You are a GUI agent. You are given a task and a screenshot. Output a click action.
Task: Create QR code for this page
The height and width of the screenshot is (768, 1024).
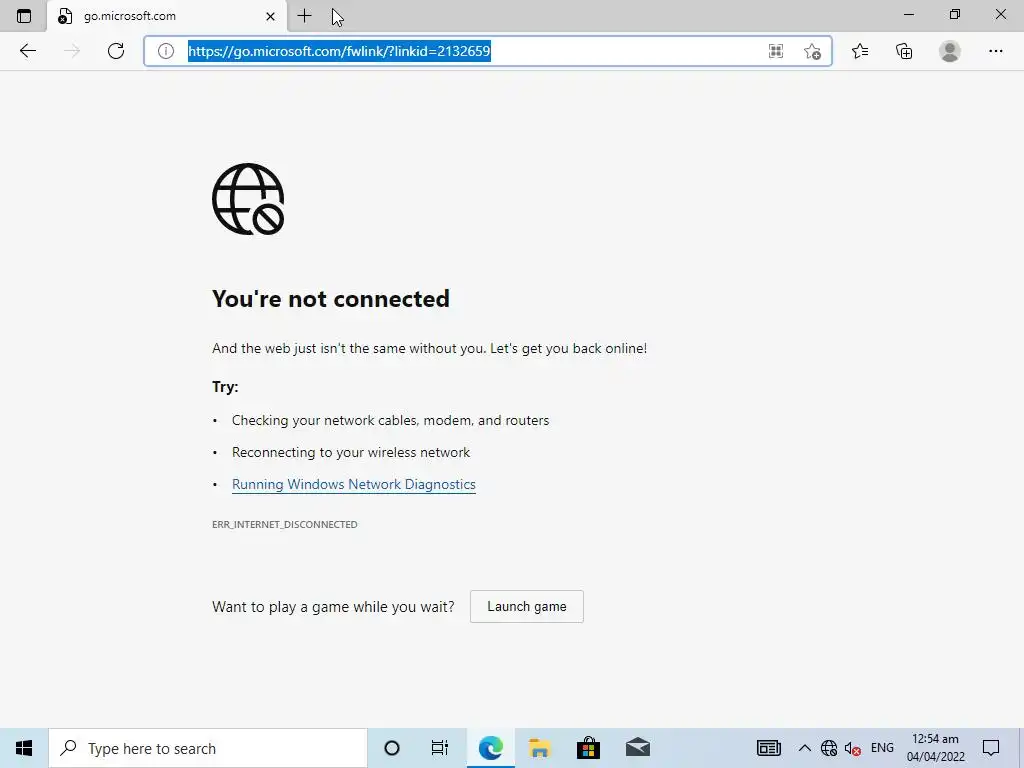click(776, 51)
